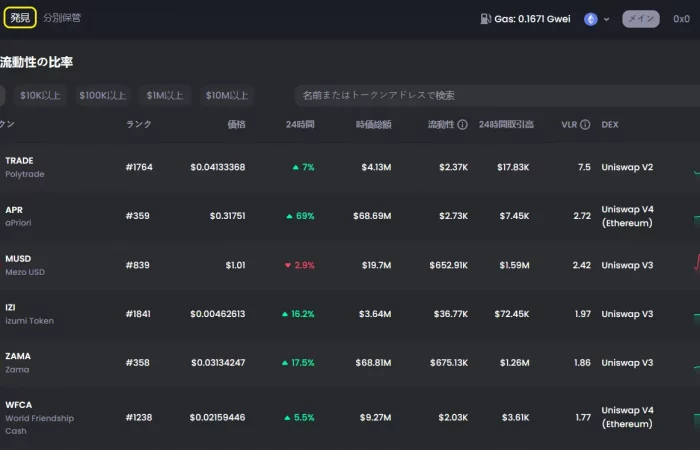This screenshot has width=700, height=450.
Task: Click the info icon next to 流動性
Action: (462, 125)
